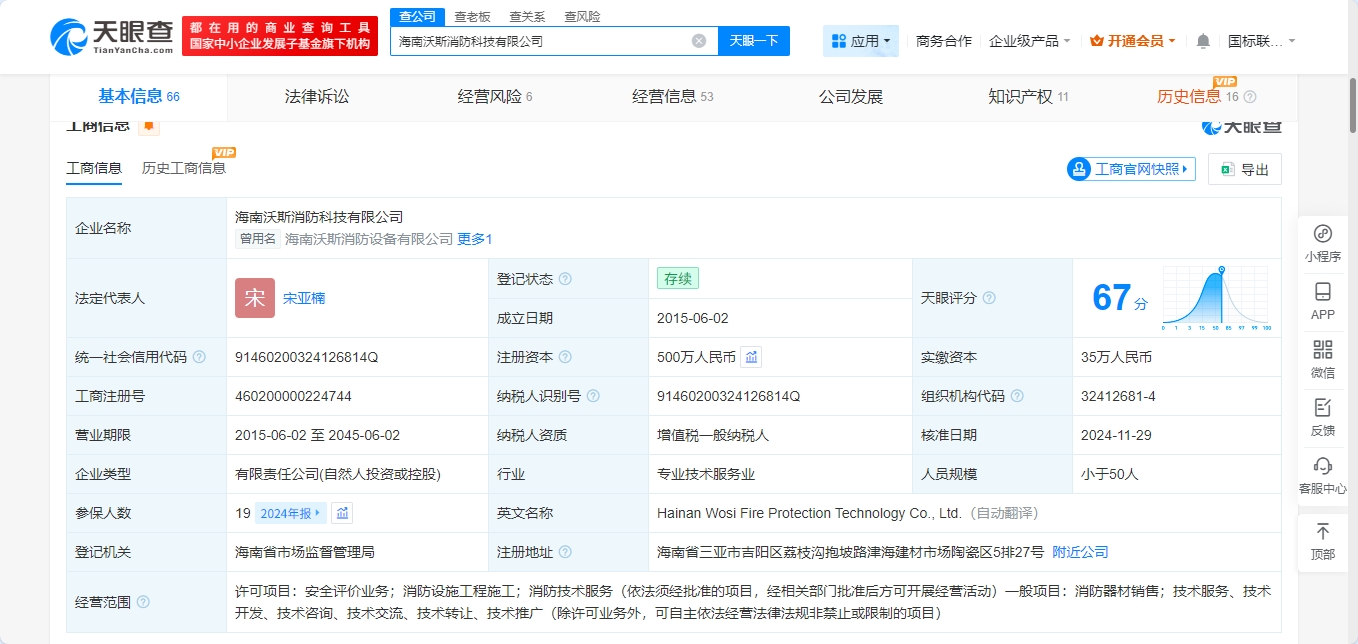Open the 小程序 mini program sidebar icon
1358x644 pixels.
click(1322, 243)
